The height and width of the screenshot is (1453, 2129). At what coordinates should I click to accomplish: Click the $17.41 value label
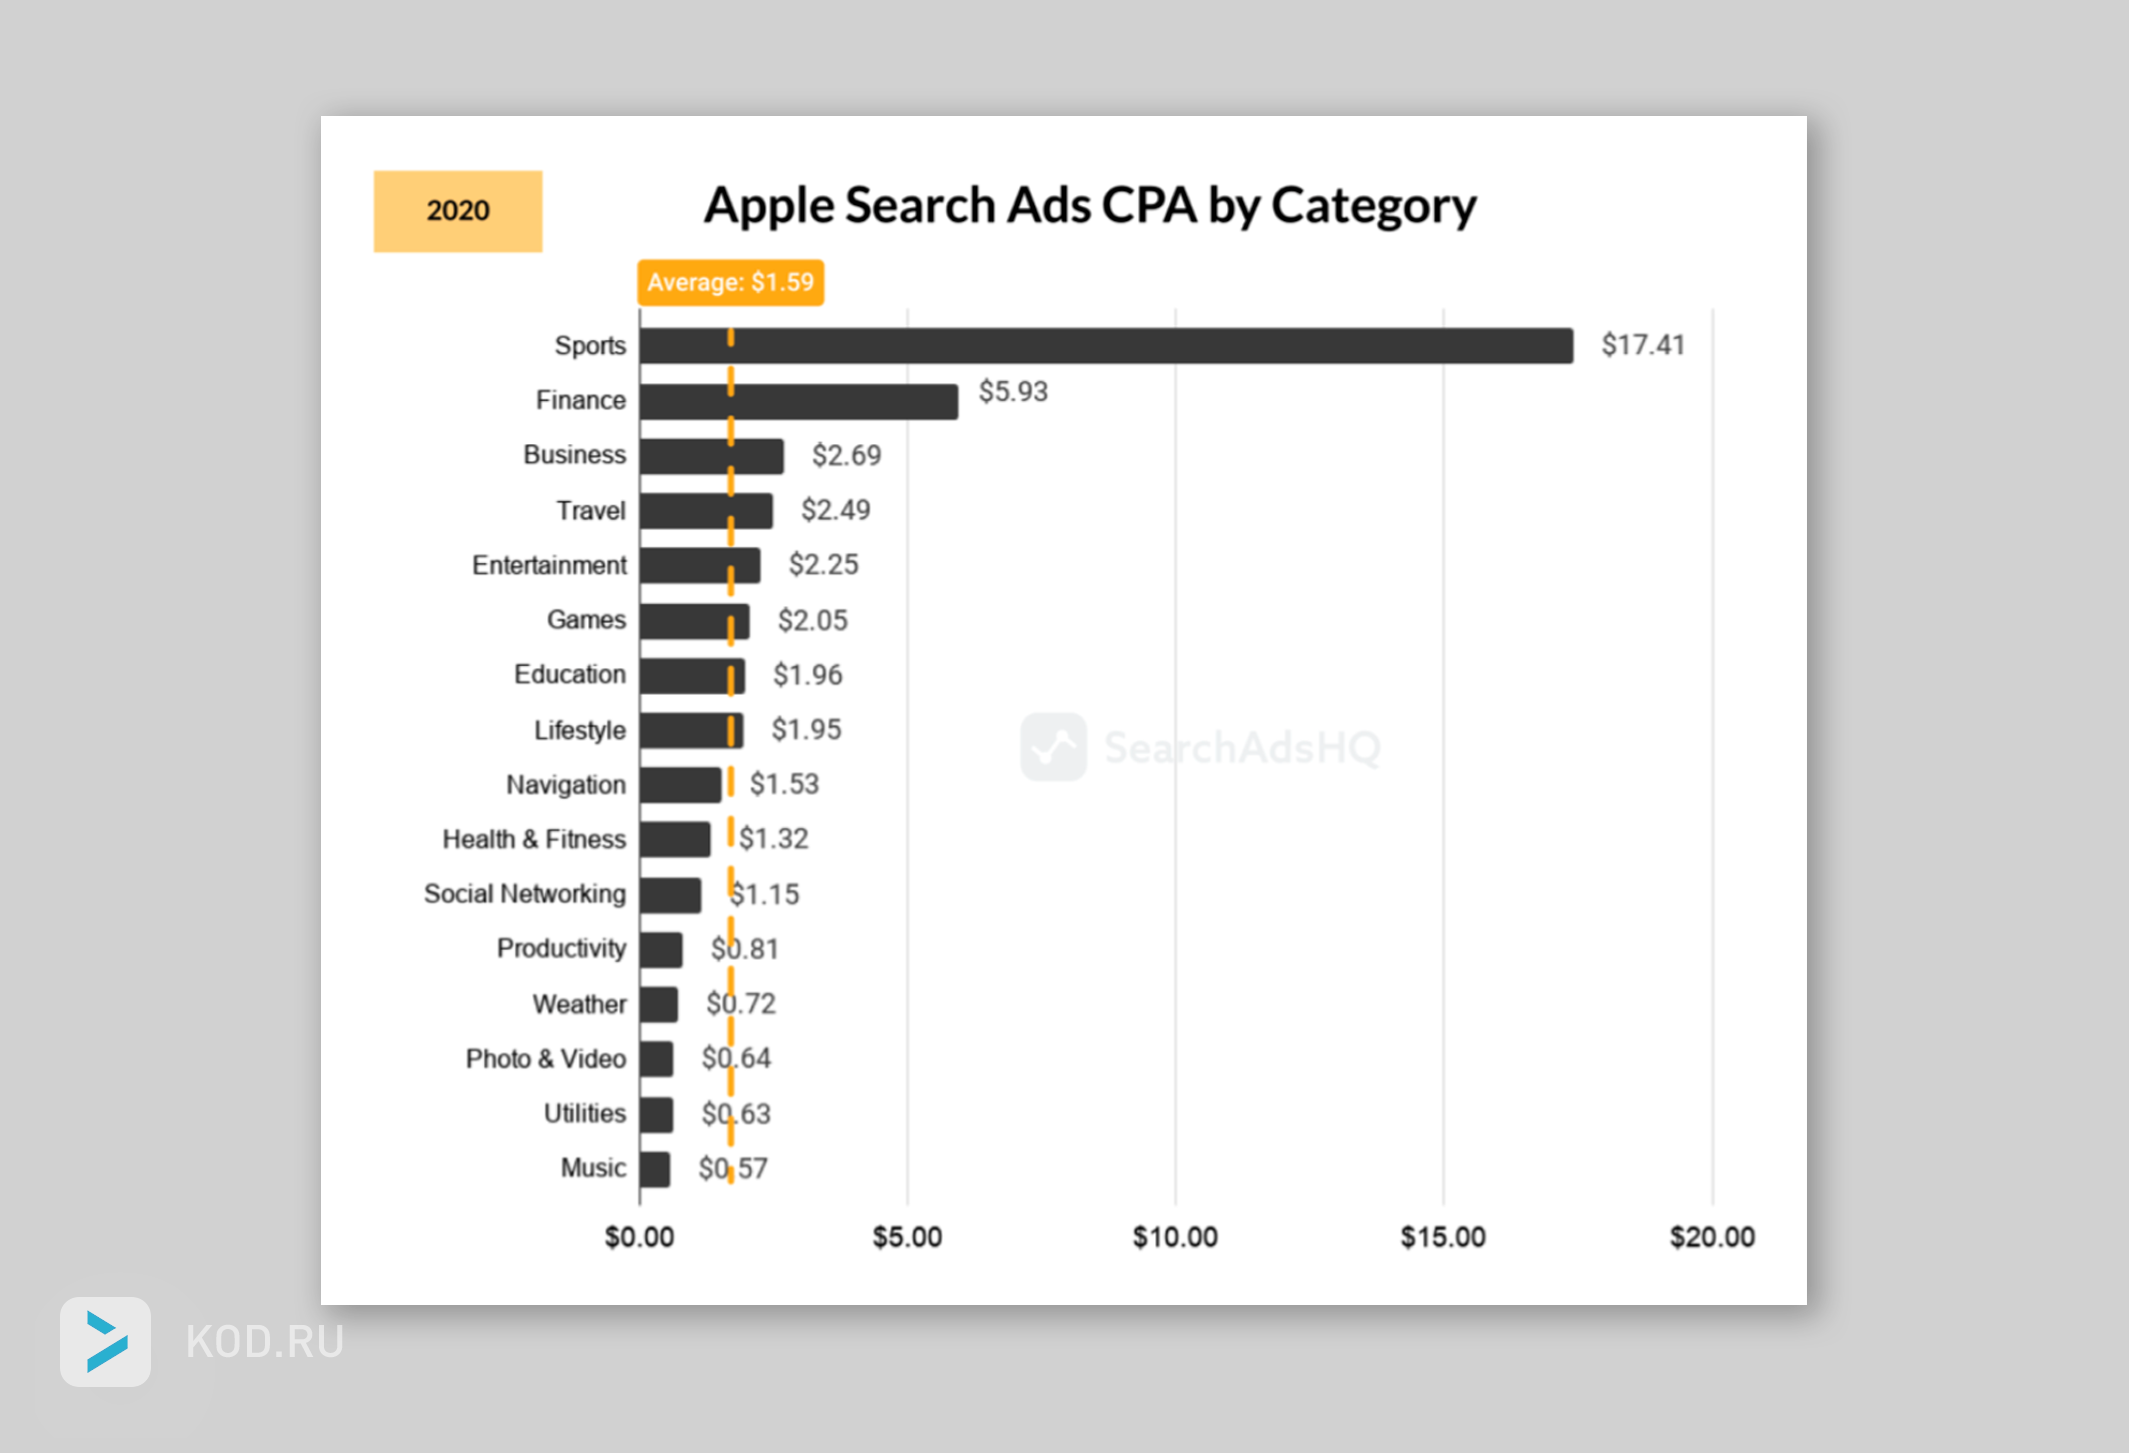pos(1642,345)
